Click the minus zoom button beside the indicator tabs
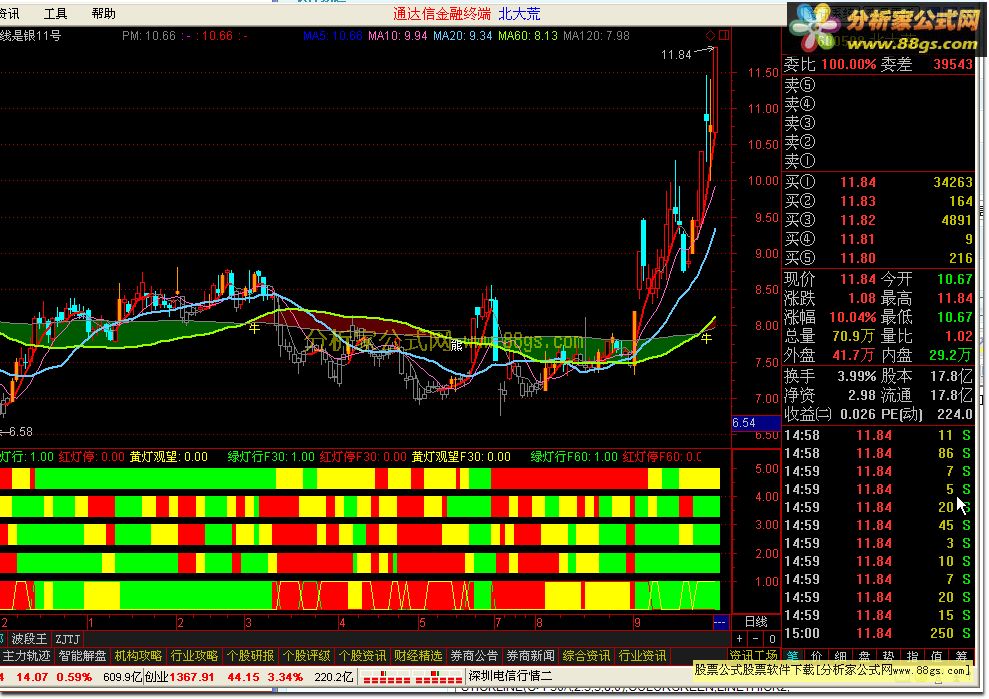The height and width of the screenshot is (699, 989). pos(756,638)
